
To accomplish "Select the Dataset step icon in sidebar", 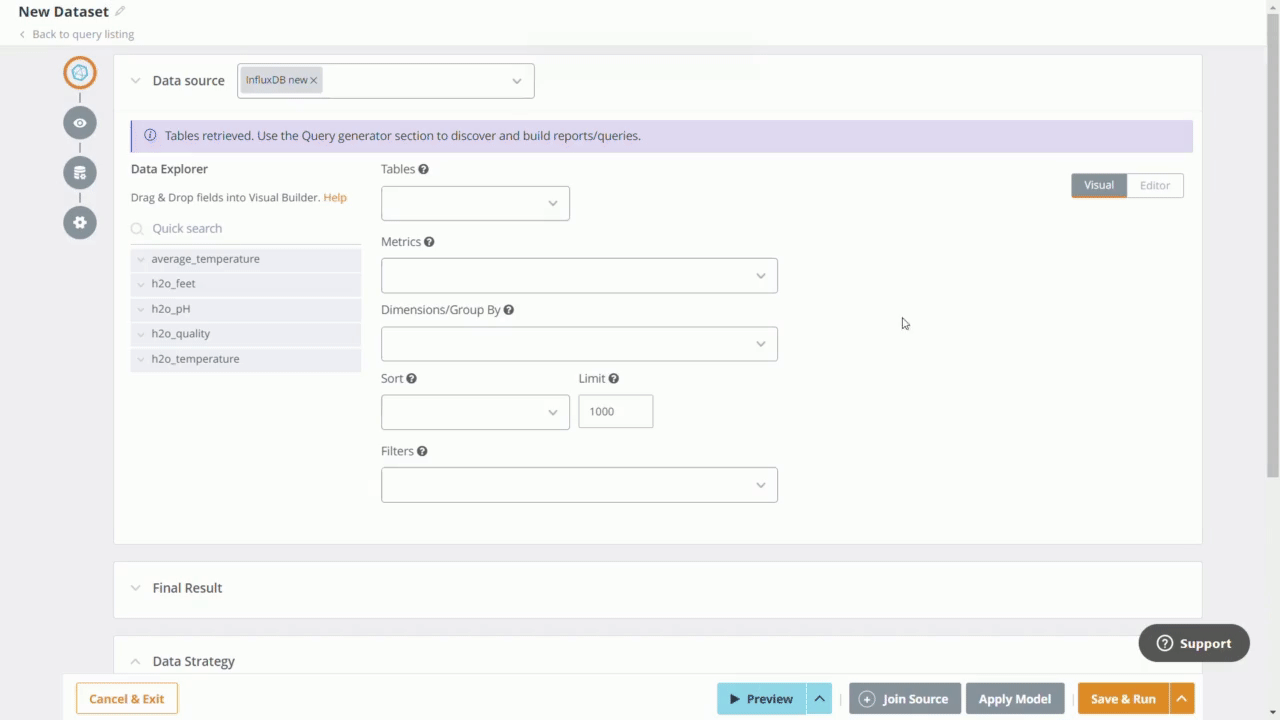I will pyautogui.click(x=79, y=72).
